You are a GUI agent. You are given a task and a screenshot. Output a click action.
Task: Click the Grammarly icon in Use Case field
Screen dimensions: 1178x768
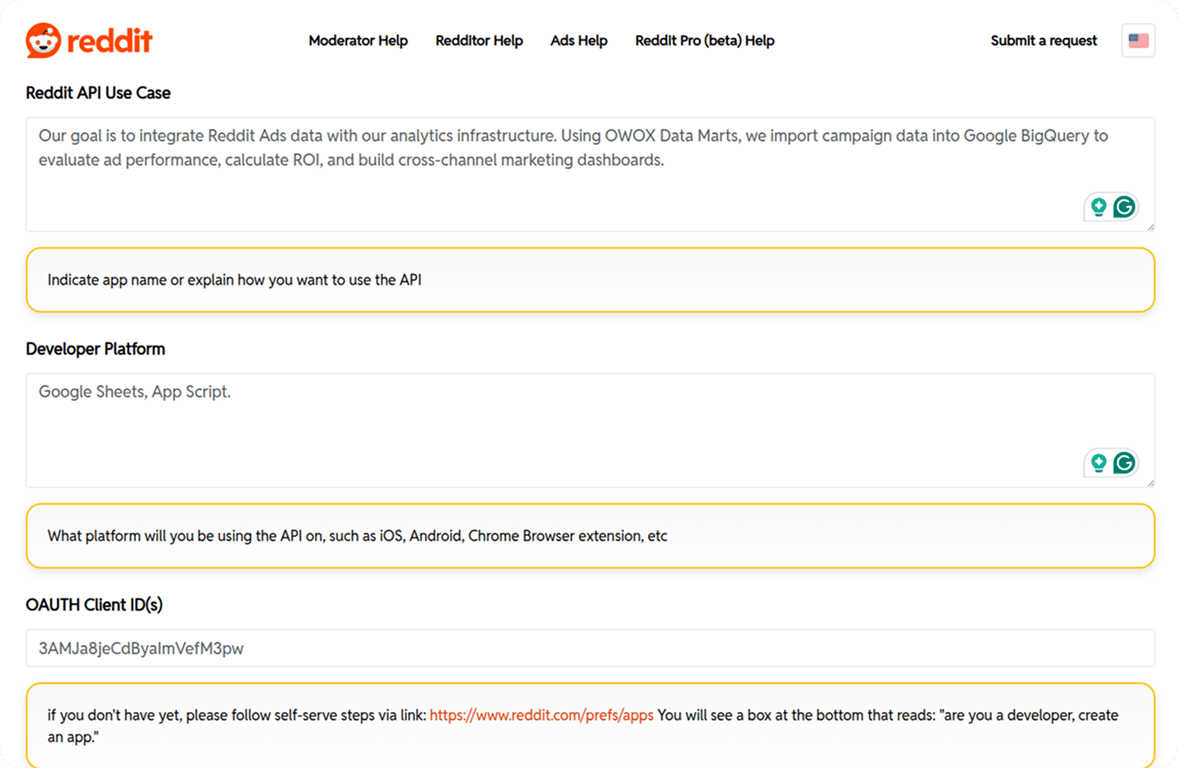point(1124,207)
